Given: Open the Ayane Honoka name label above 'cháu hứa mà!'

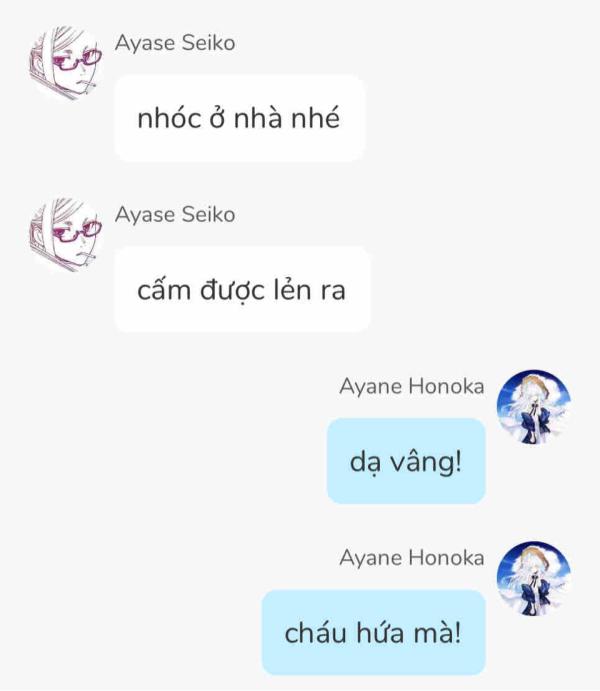Looking at the screenshot, I should point(412,558).
